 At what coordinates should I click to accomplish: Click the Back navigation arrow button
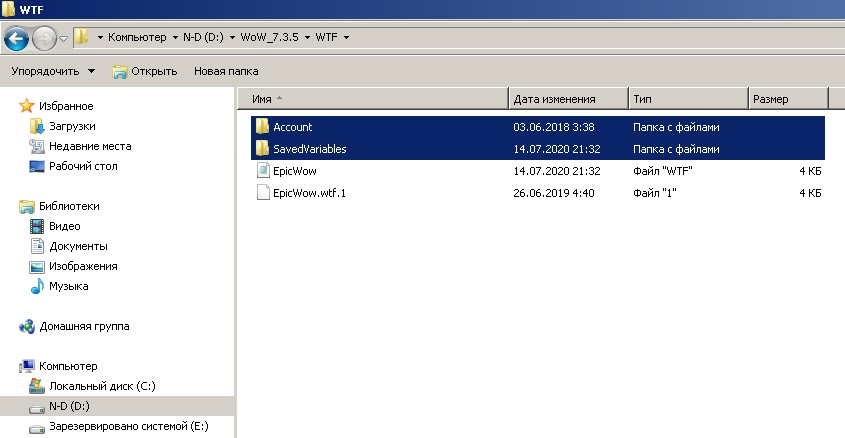click(x=16, y=38)
